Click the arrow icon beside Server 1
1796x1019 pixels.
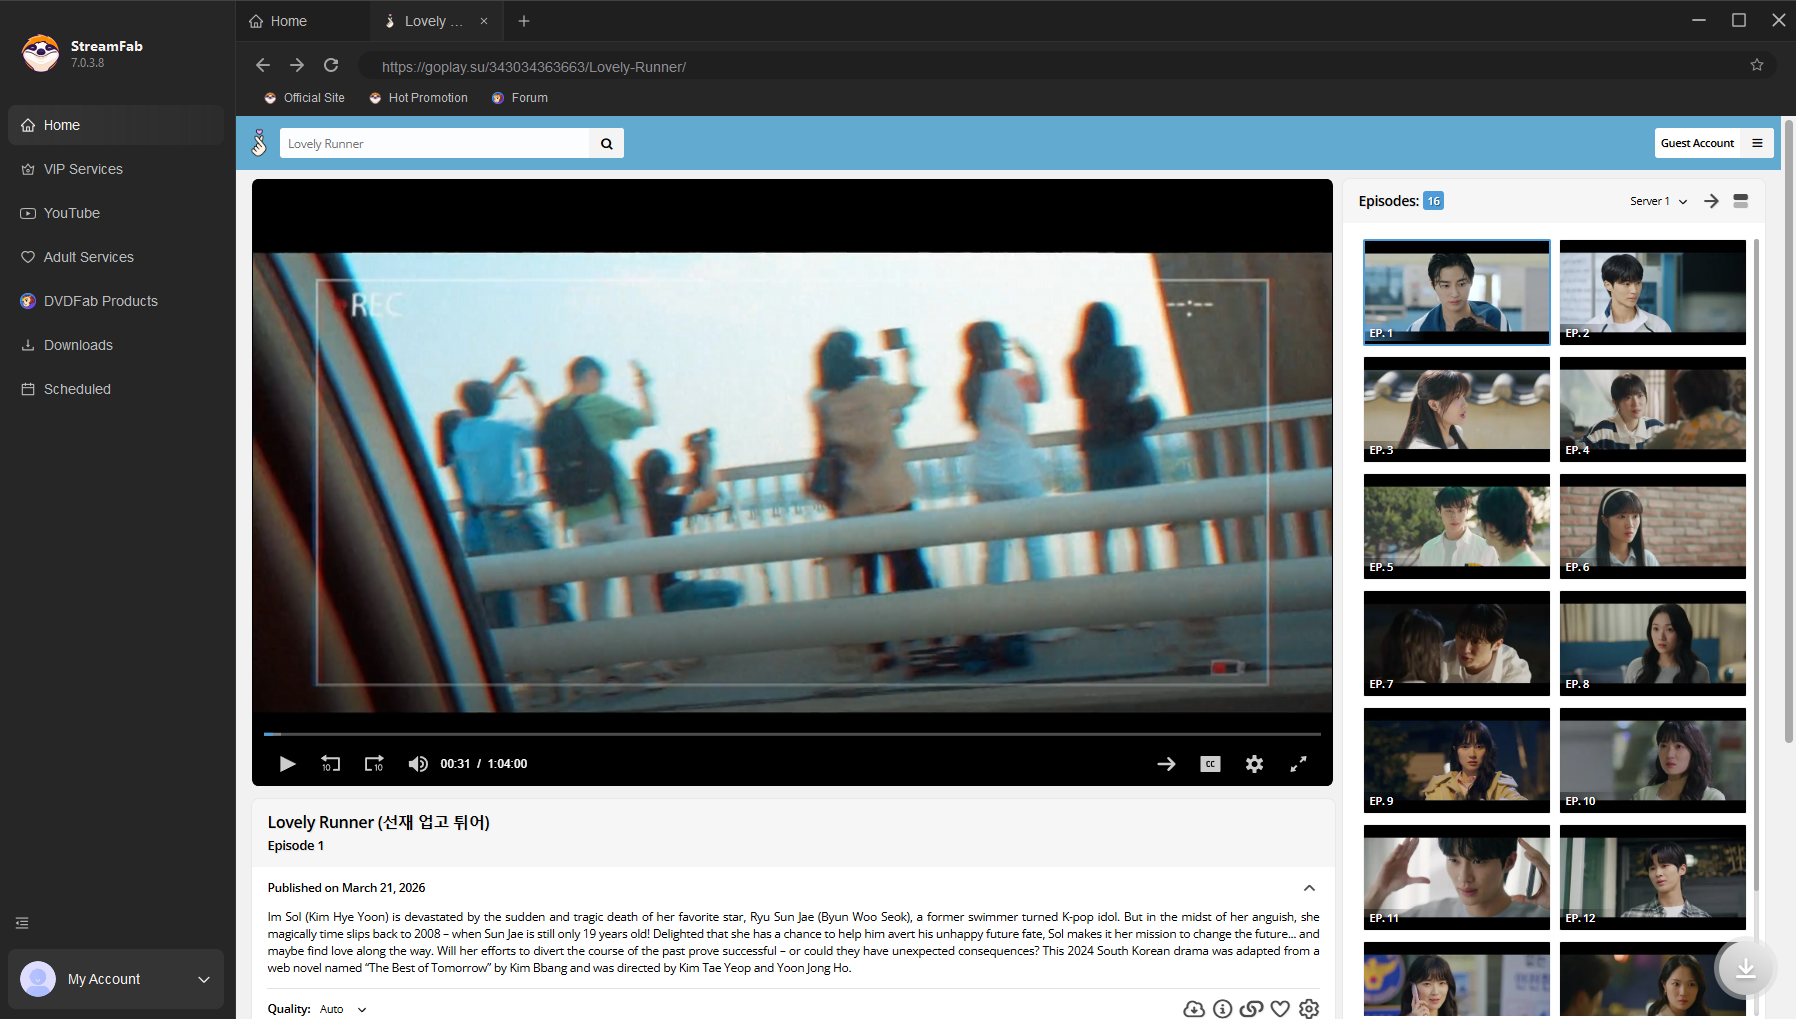pos(1711,201)
